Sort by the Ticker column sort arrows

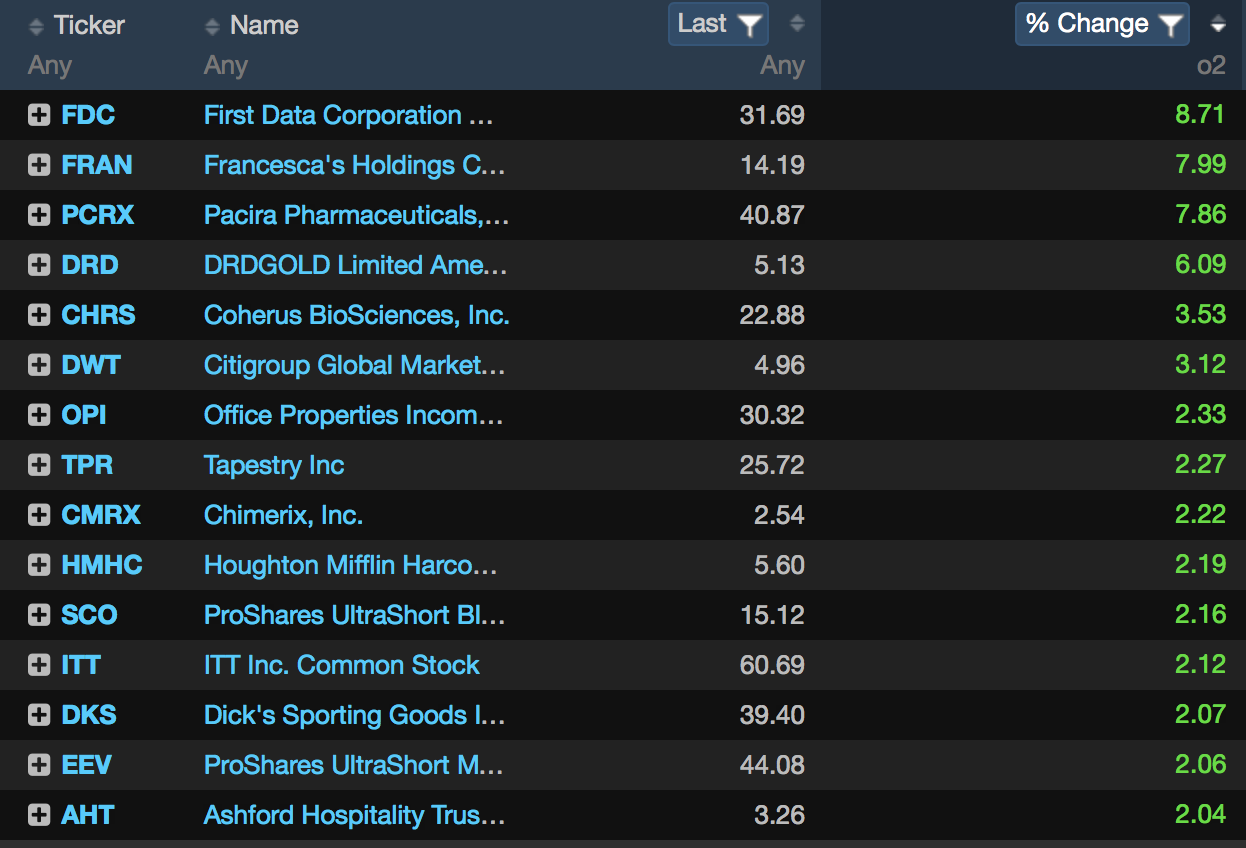(37, 26)
